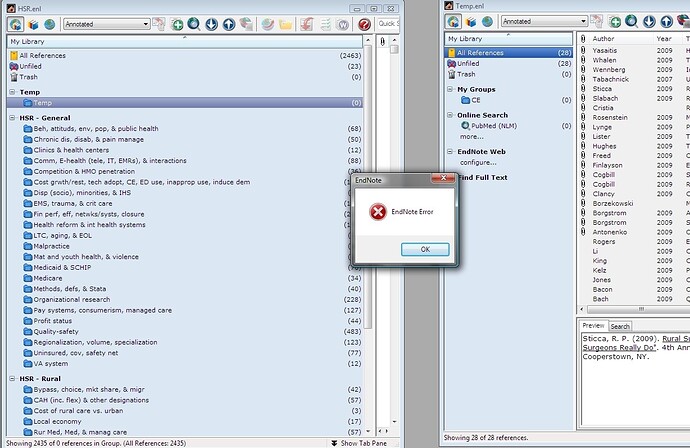Click Insert Citation icon in HSR toolbar
The height and width of the screenshot is (448, 690).
[x=307, y=24]
